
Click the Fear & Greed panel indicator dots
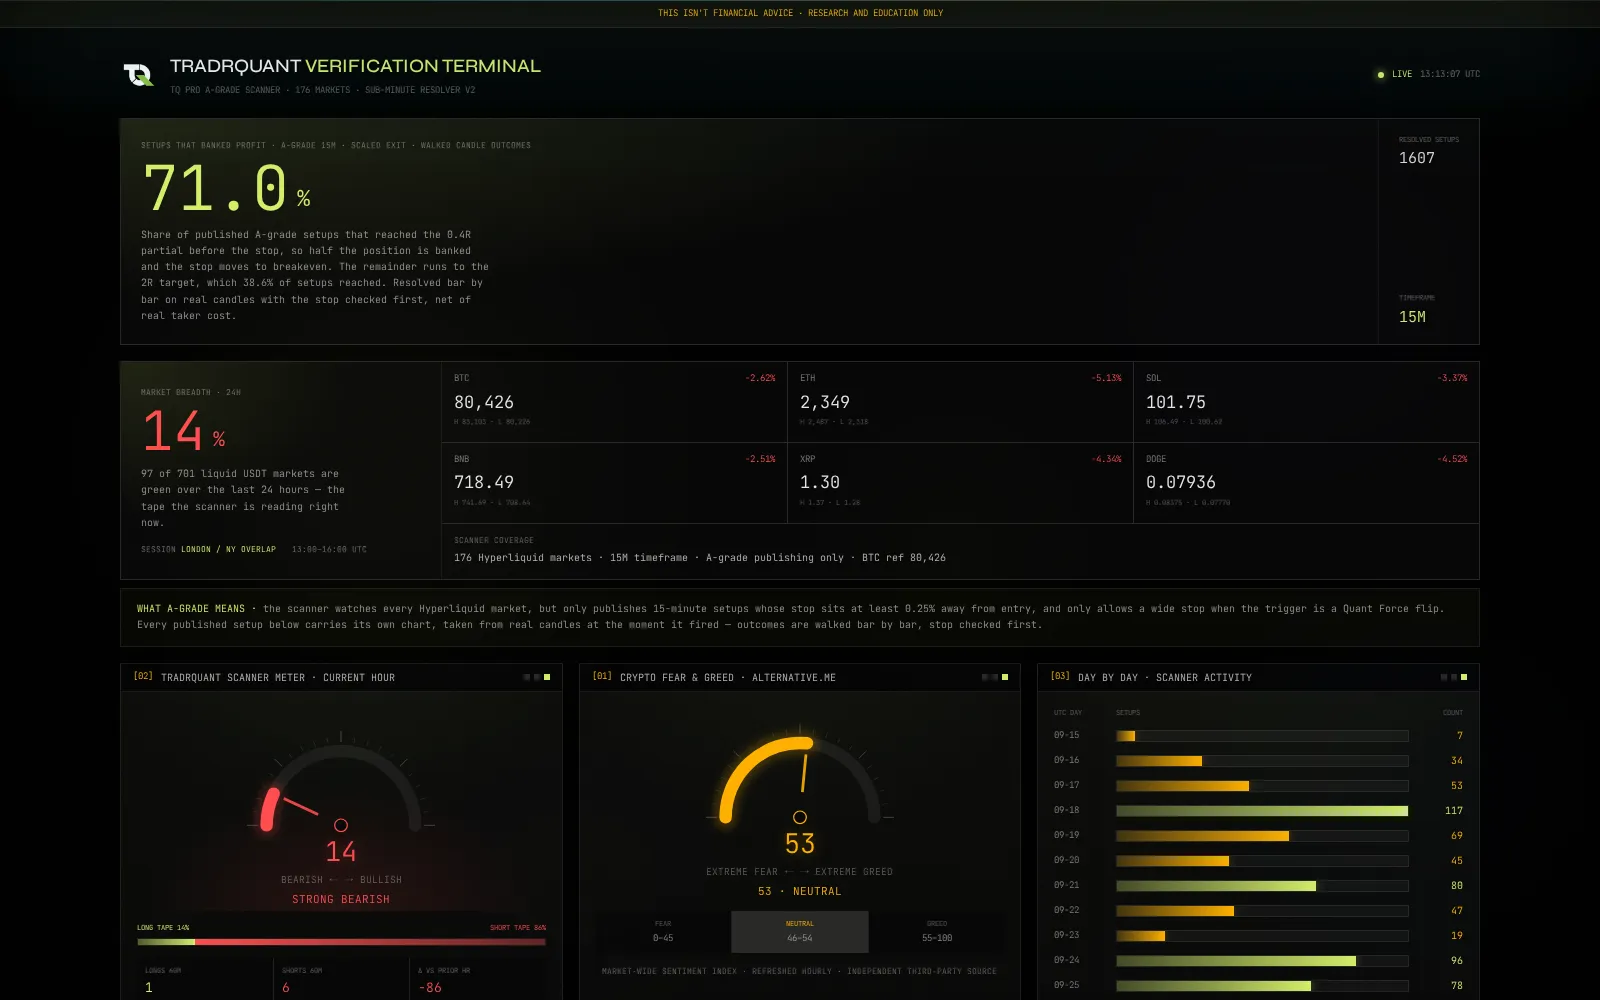[995, 677]
